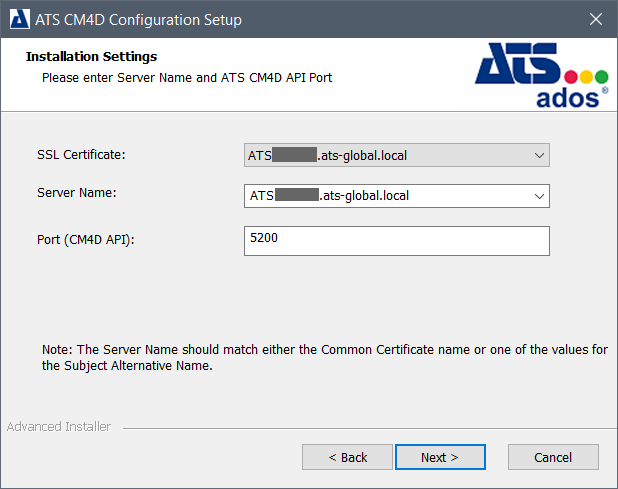Select the SSL Certificate combo box value
The height and width of the screenshot is (489, 618).
(x=390, y=155)
